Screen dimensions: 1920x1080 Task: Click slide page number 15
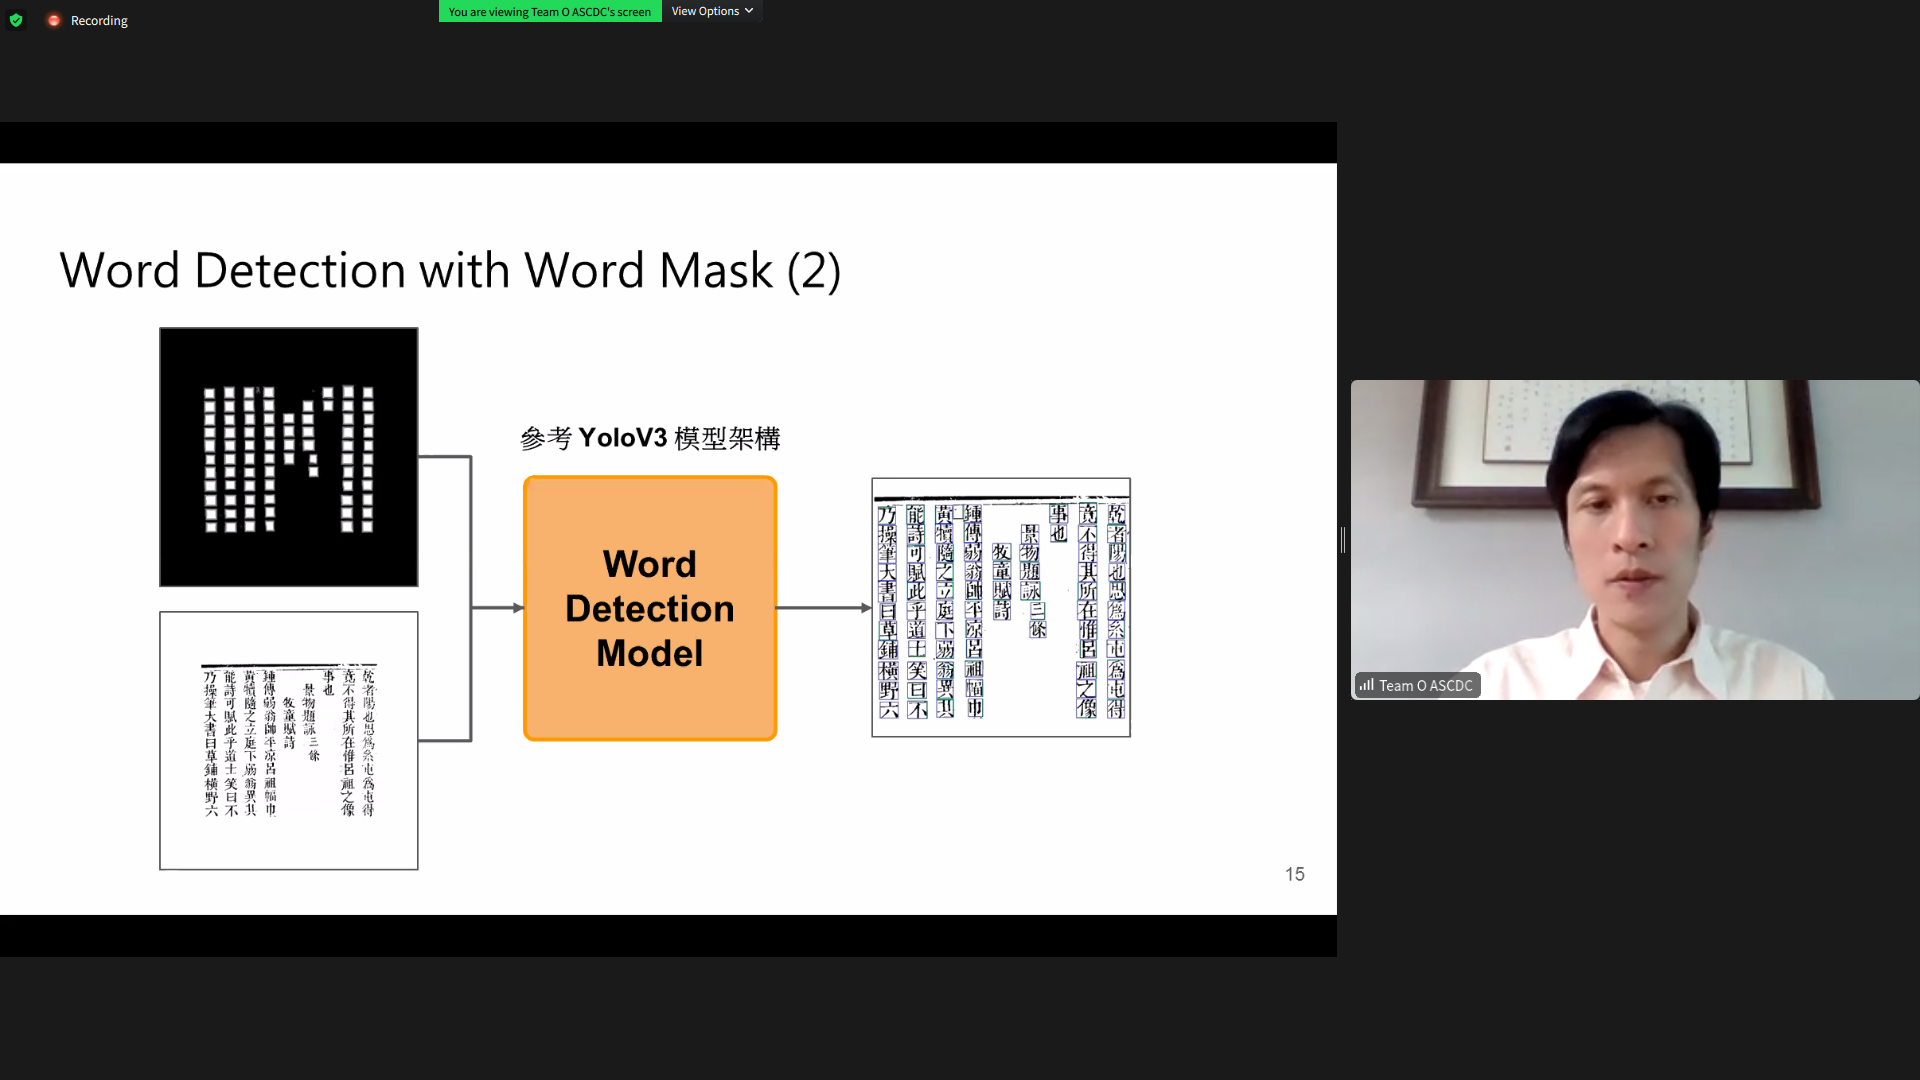[1294, 874]
